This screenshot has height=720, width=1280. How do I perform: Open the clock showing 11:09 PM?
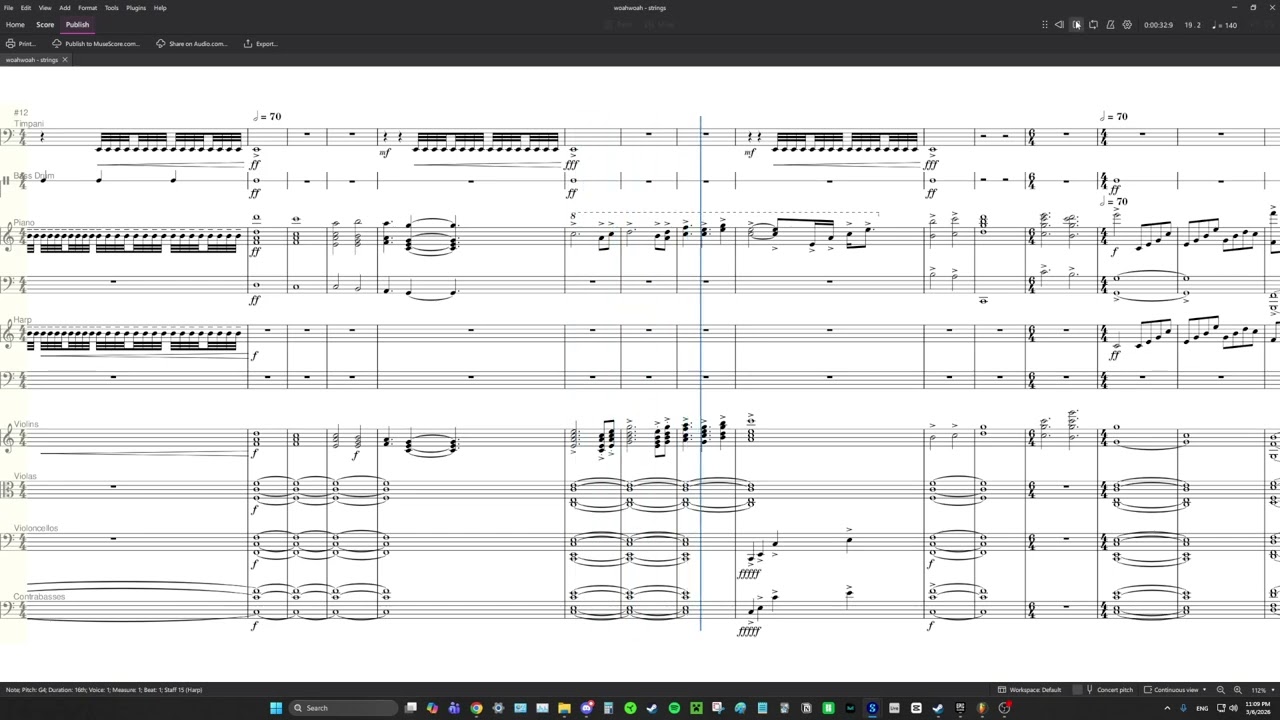click(x=1257, y=708)
